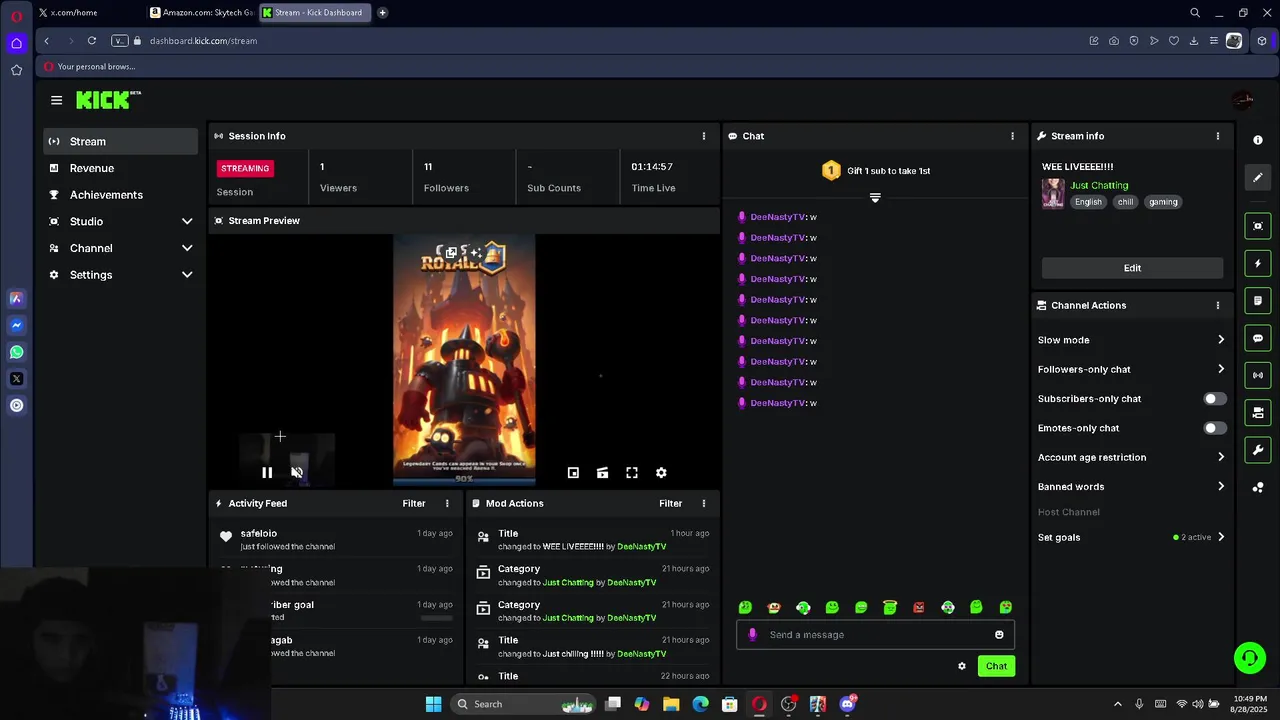Viewport: 1280px width, 720px height.
Task: Toggle the chat bubble widget icon in the sidebar
Action: [x=1258, y=338]
